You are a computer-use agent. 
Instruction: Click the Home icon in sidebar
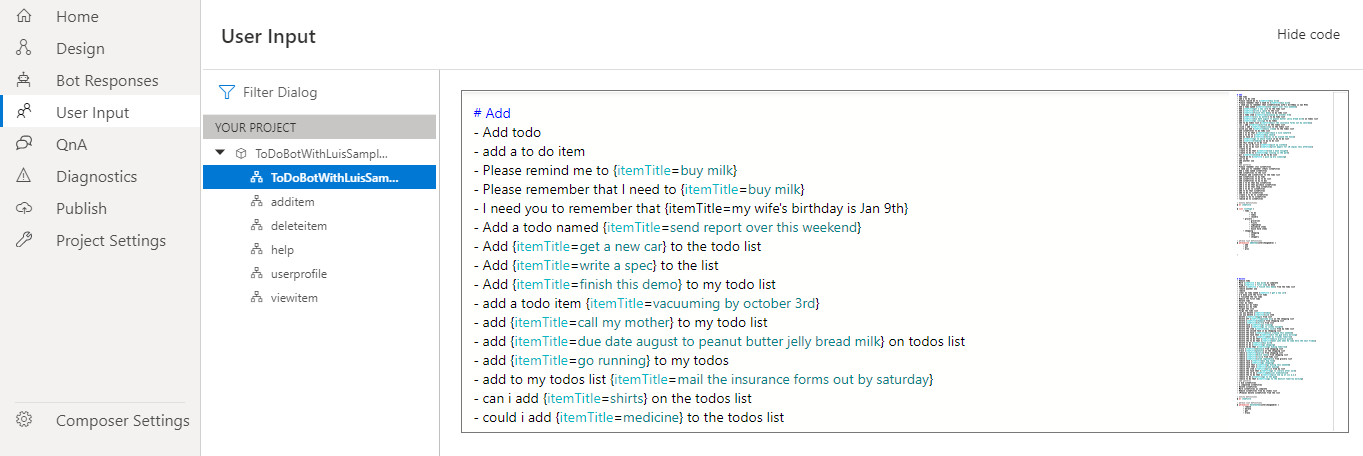click(25, 16)
